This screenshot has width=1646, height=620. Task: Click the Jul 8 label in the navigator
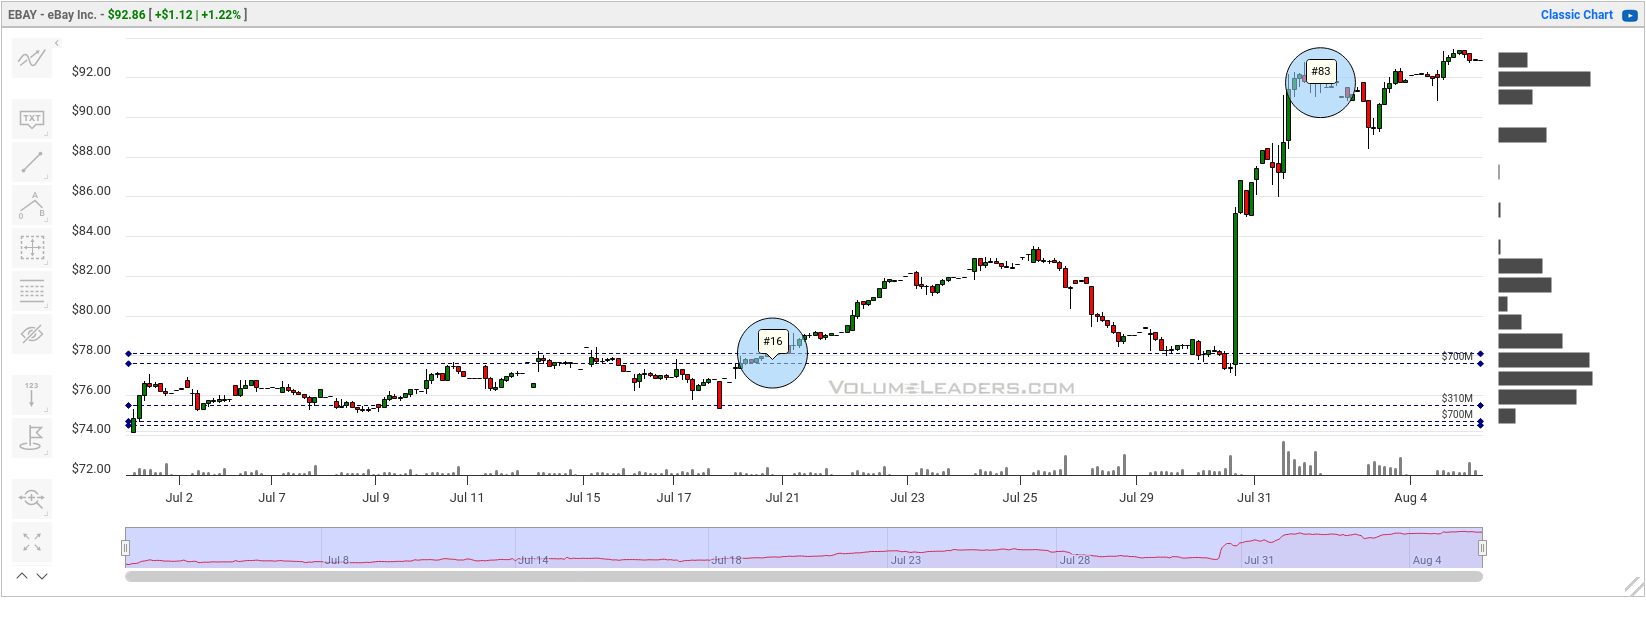click(x=337, y=560)
